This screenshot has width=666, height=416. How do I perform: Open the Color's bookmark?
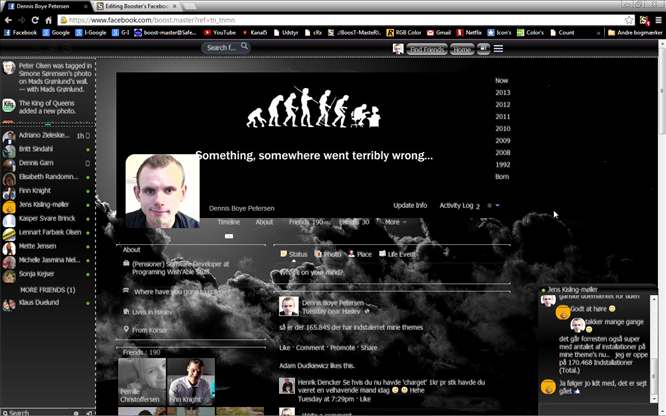530,32
